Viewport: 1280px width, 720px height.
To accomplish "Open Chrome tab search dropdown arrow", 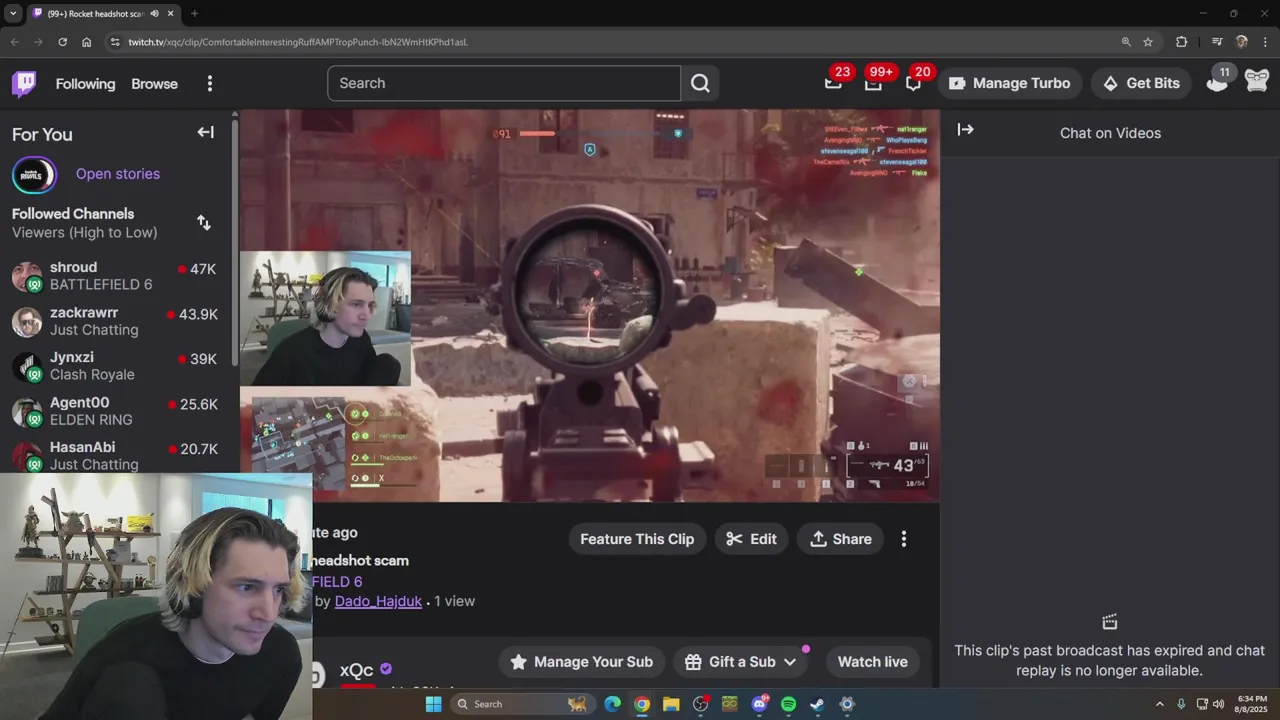I will click(x=12, y=13).
